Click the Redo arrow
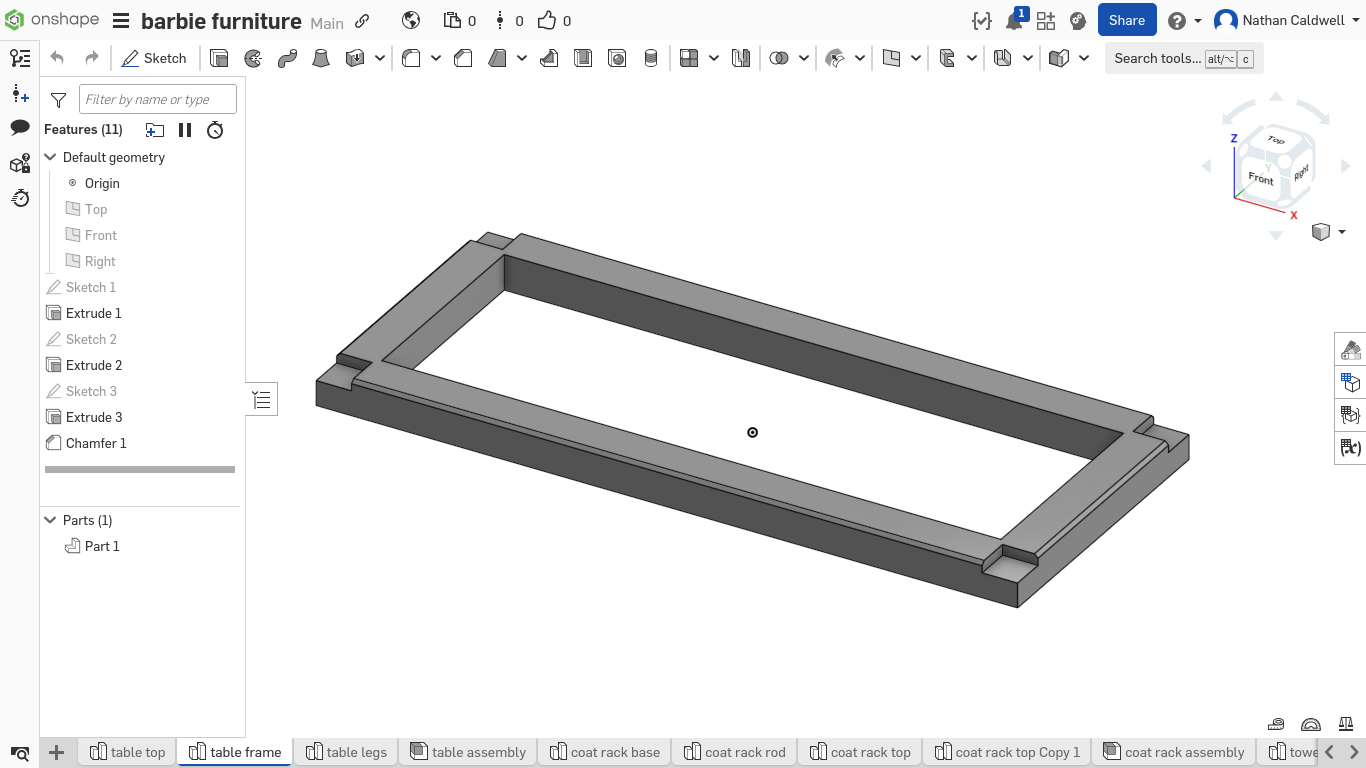1366x768 pixels. (x=91, y=59)
